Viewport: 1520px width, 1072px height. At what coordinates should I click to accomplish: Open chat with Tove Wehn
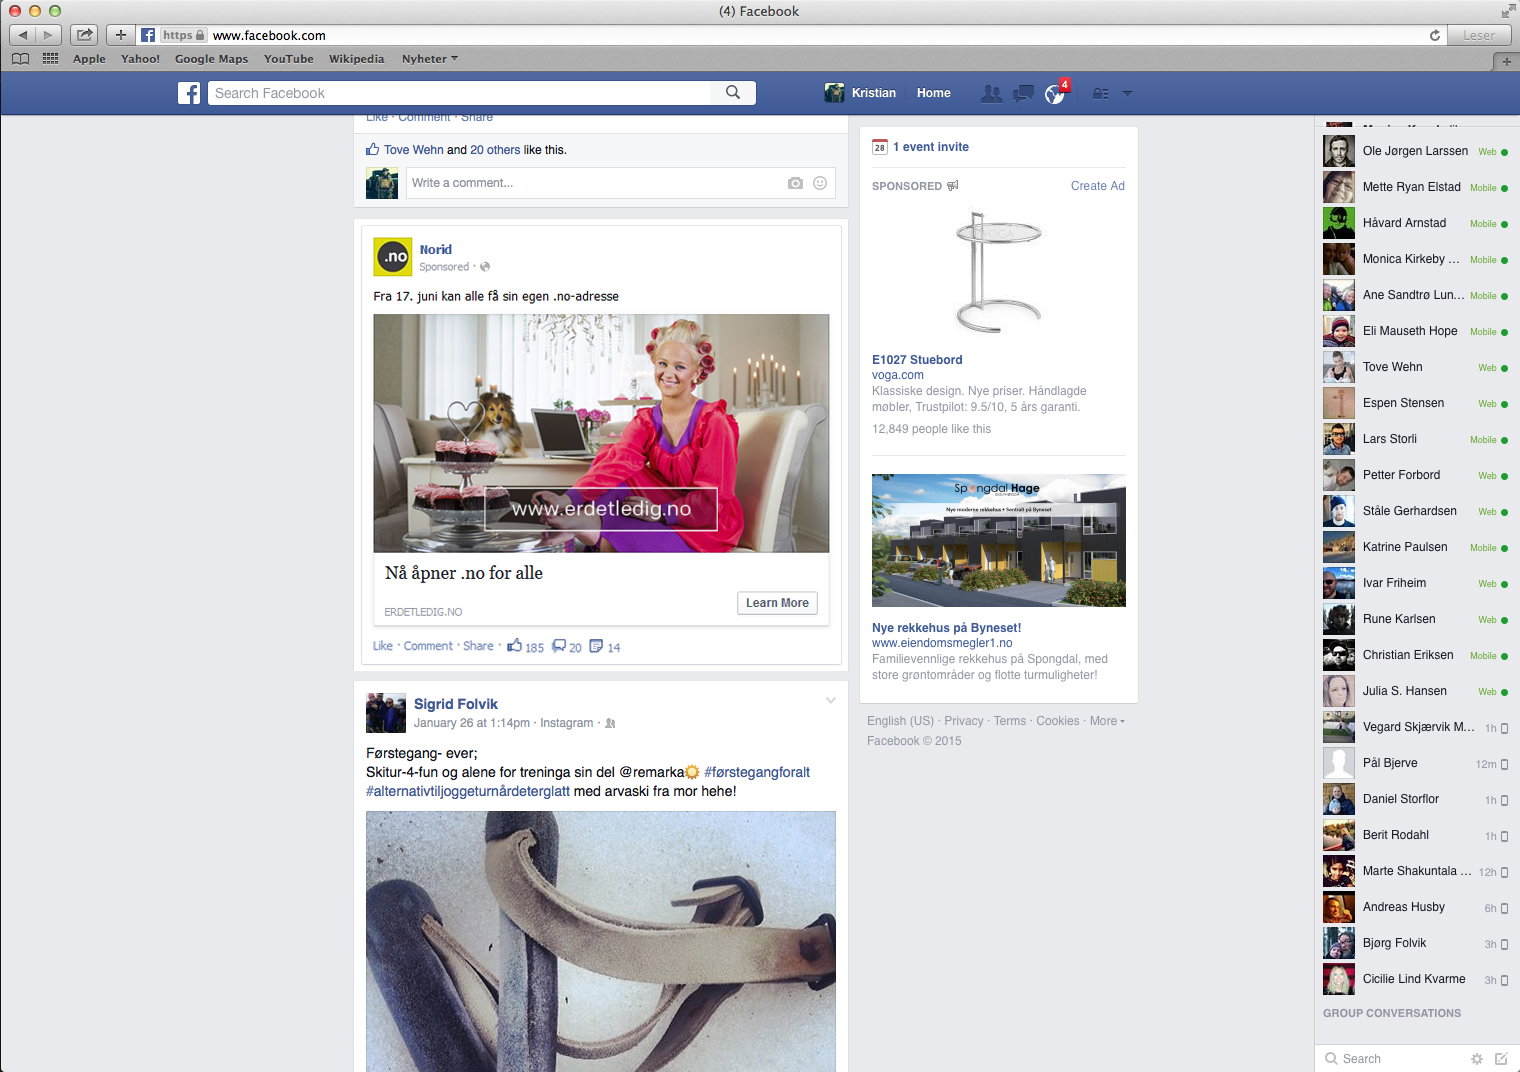click(1416, 367)
